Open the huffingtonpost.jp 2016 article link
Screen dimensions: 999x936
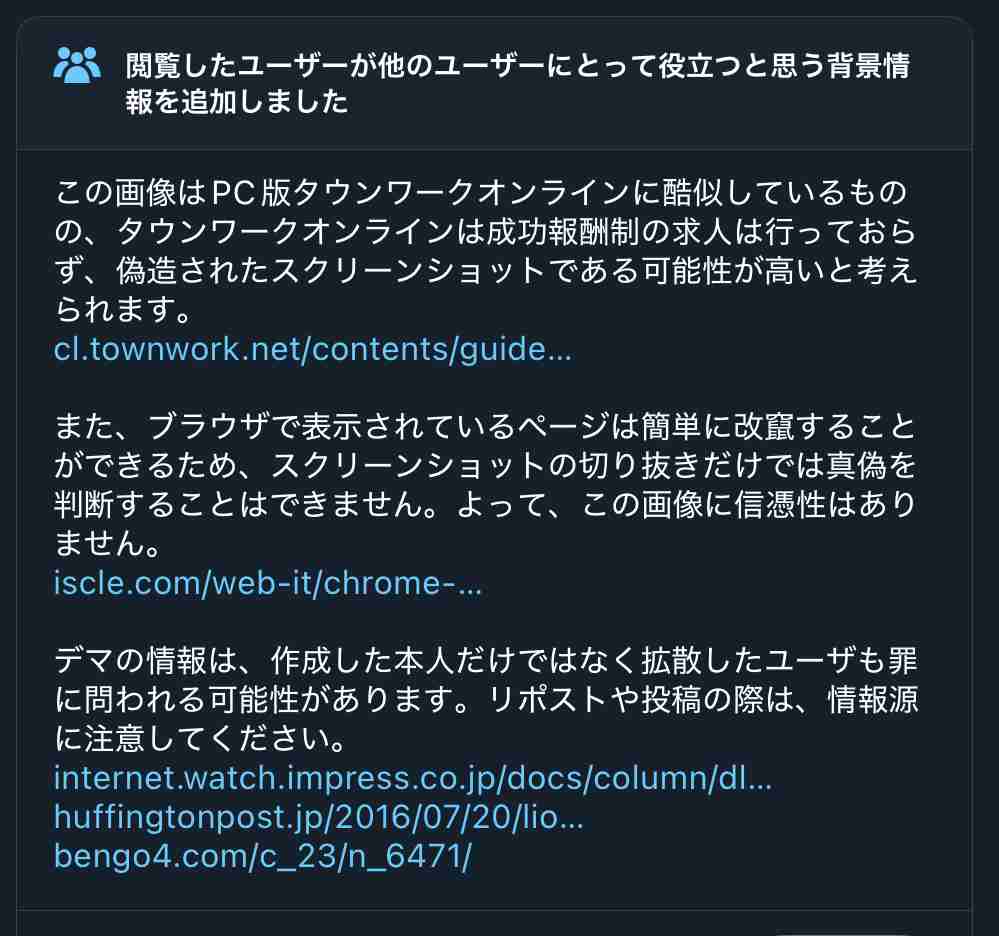(x=319, y=817)
